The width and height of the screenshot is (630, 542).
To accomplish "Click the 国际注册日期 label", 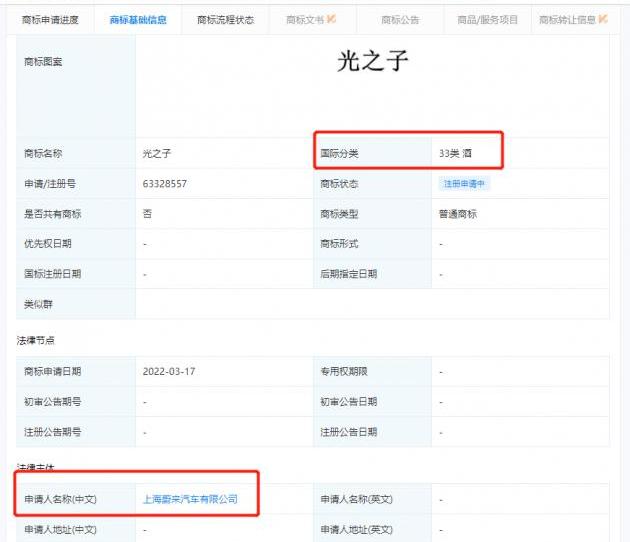I will [53, 274].
